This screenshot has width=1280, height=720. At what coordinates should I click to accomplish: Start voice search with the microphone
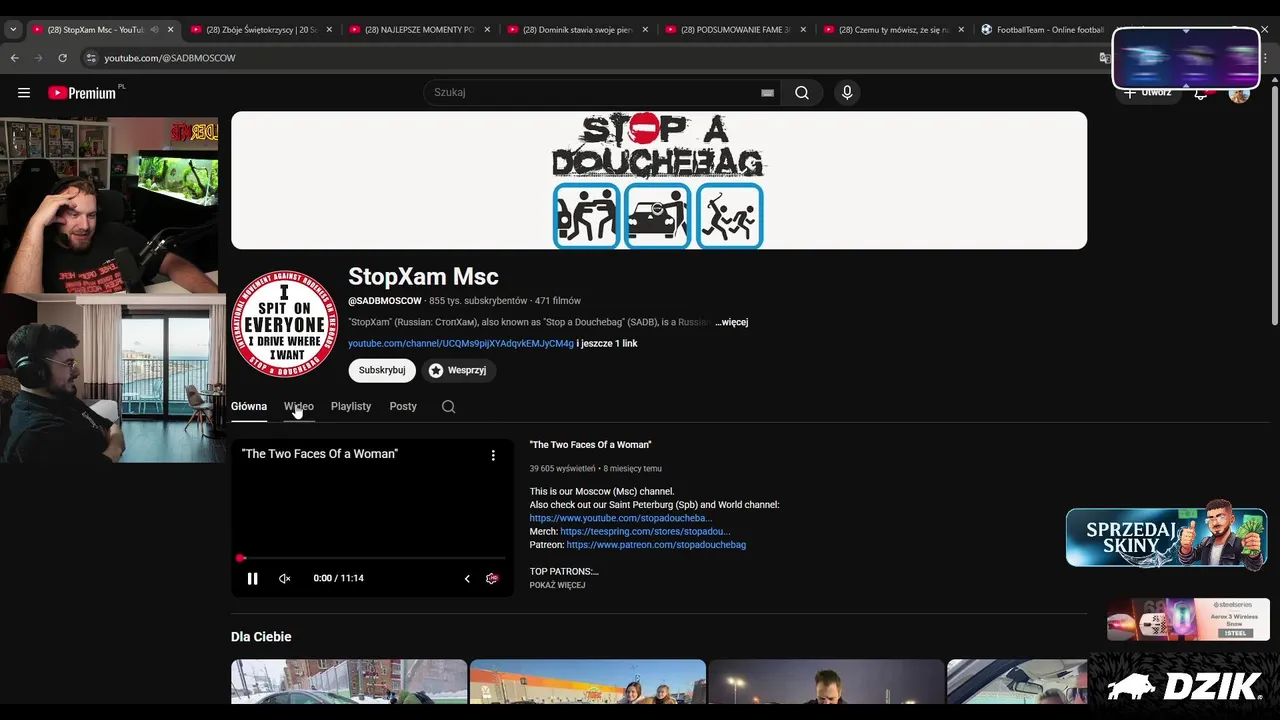(x=847, y=93)
